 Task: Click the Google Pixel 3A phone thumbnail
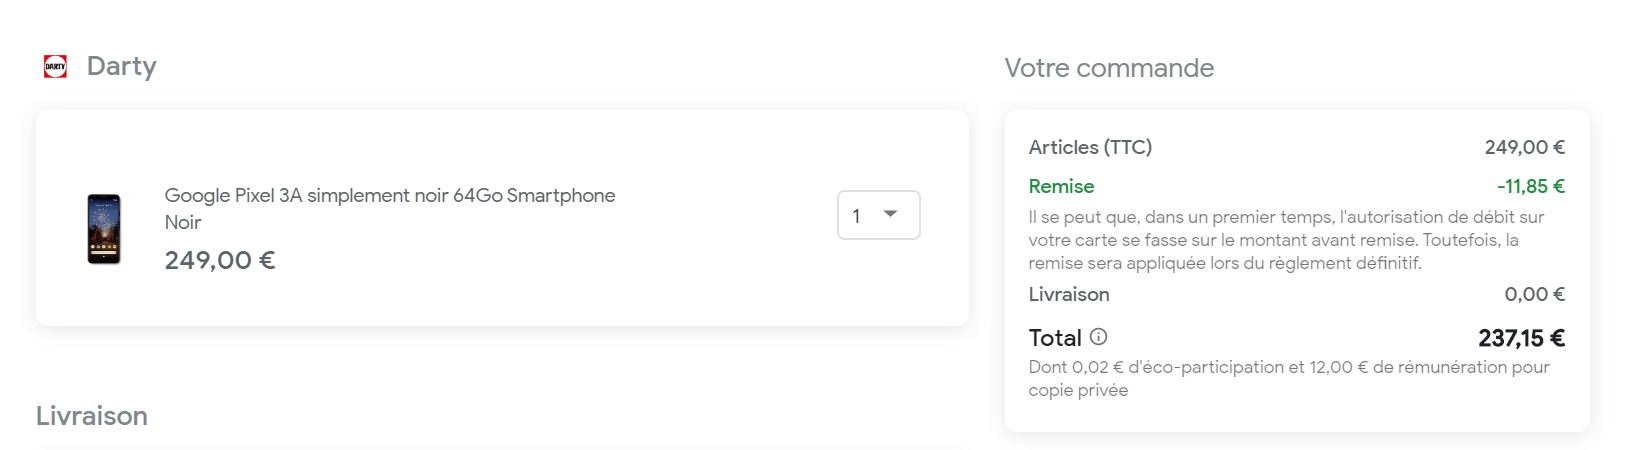click(104, 229)
